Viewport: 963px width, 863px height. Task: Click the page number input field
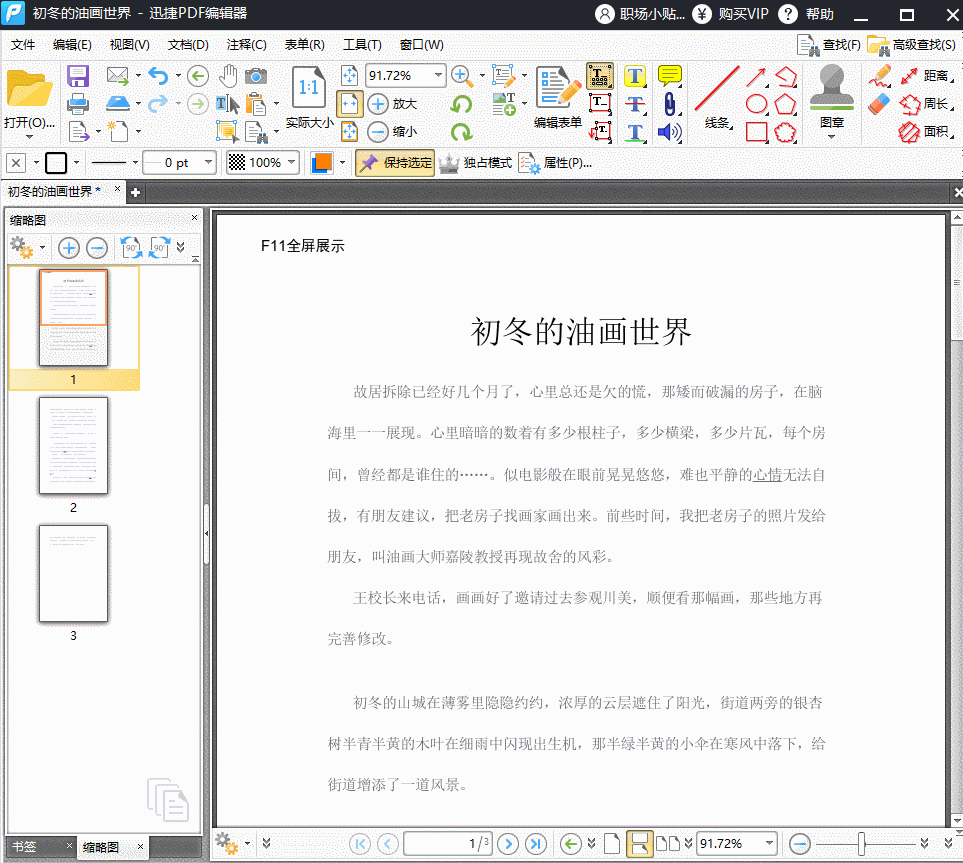pos(447,843)
